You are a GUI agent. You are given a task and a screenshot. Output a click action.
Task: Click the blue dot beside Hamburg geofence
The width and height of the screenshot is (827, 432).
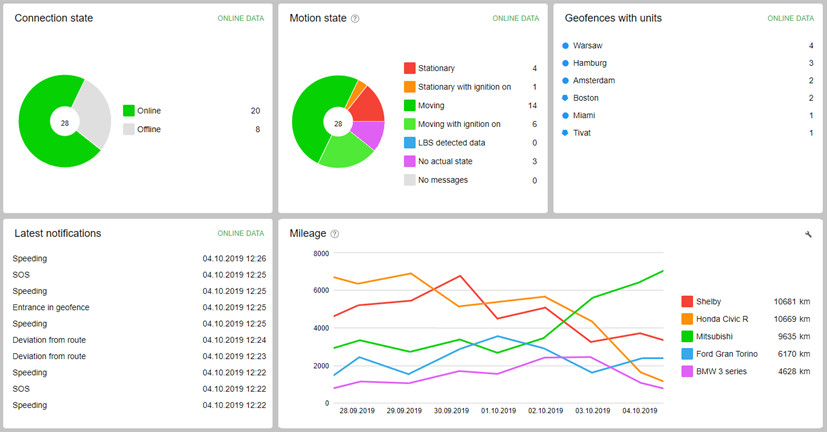566,63
